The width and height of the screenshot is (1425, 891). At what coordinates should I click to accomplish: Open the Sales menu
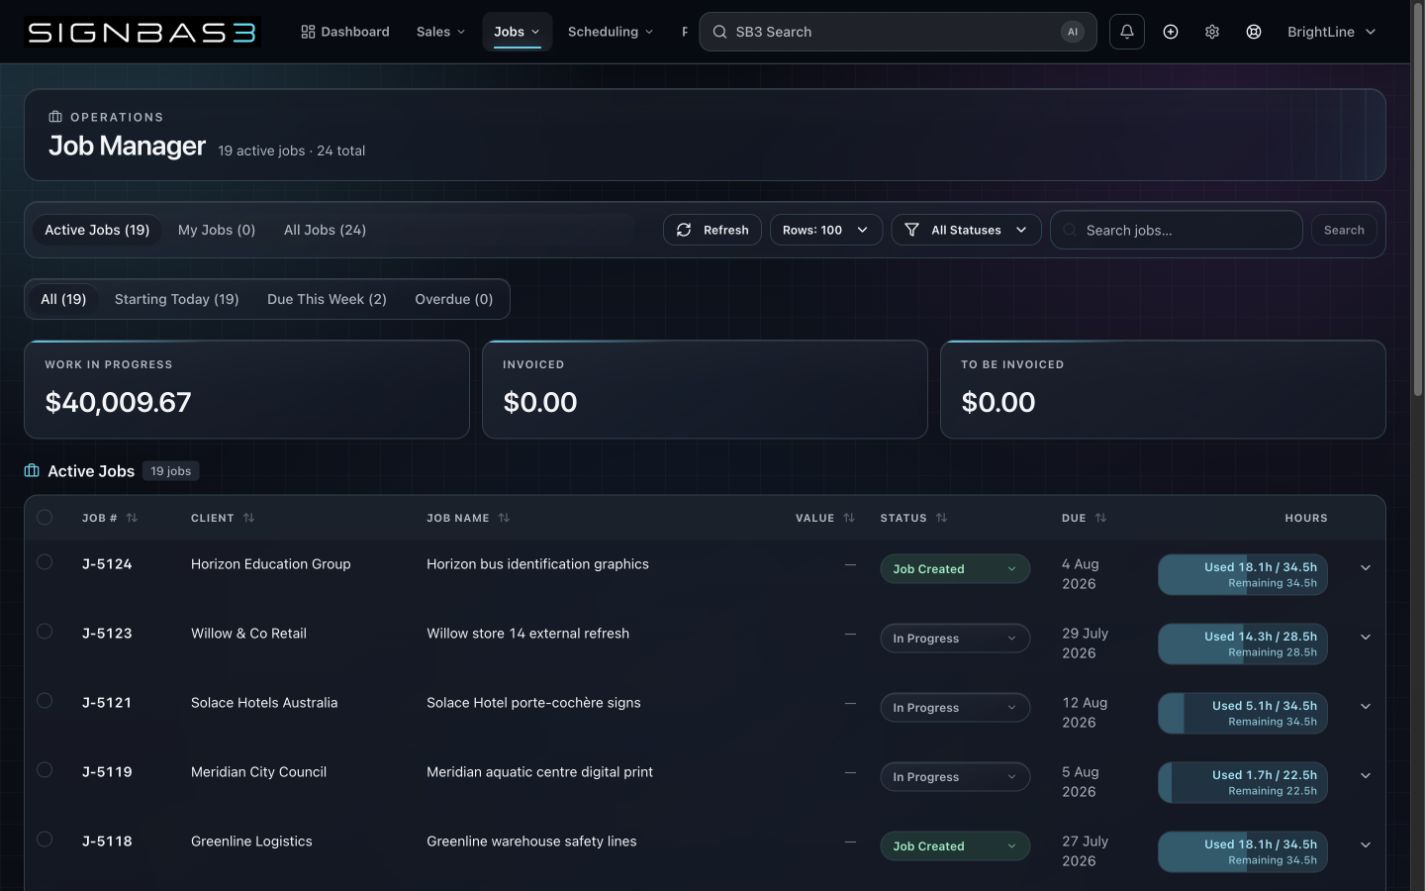pyautogui.click(x=441, y=32)
